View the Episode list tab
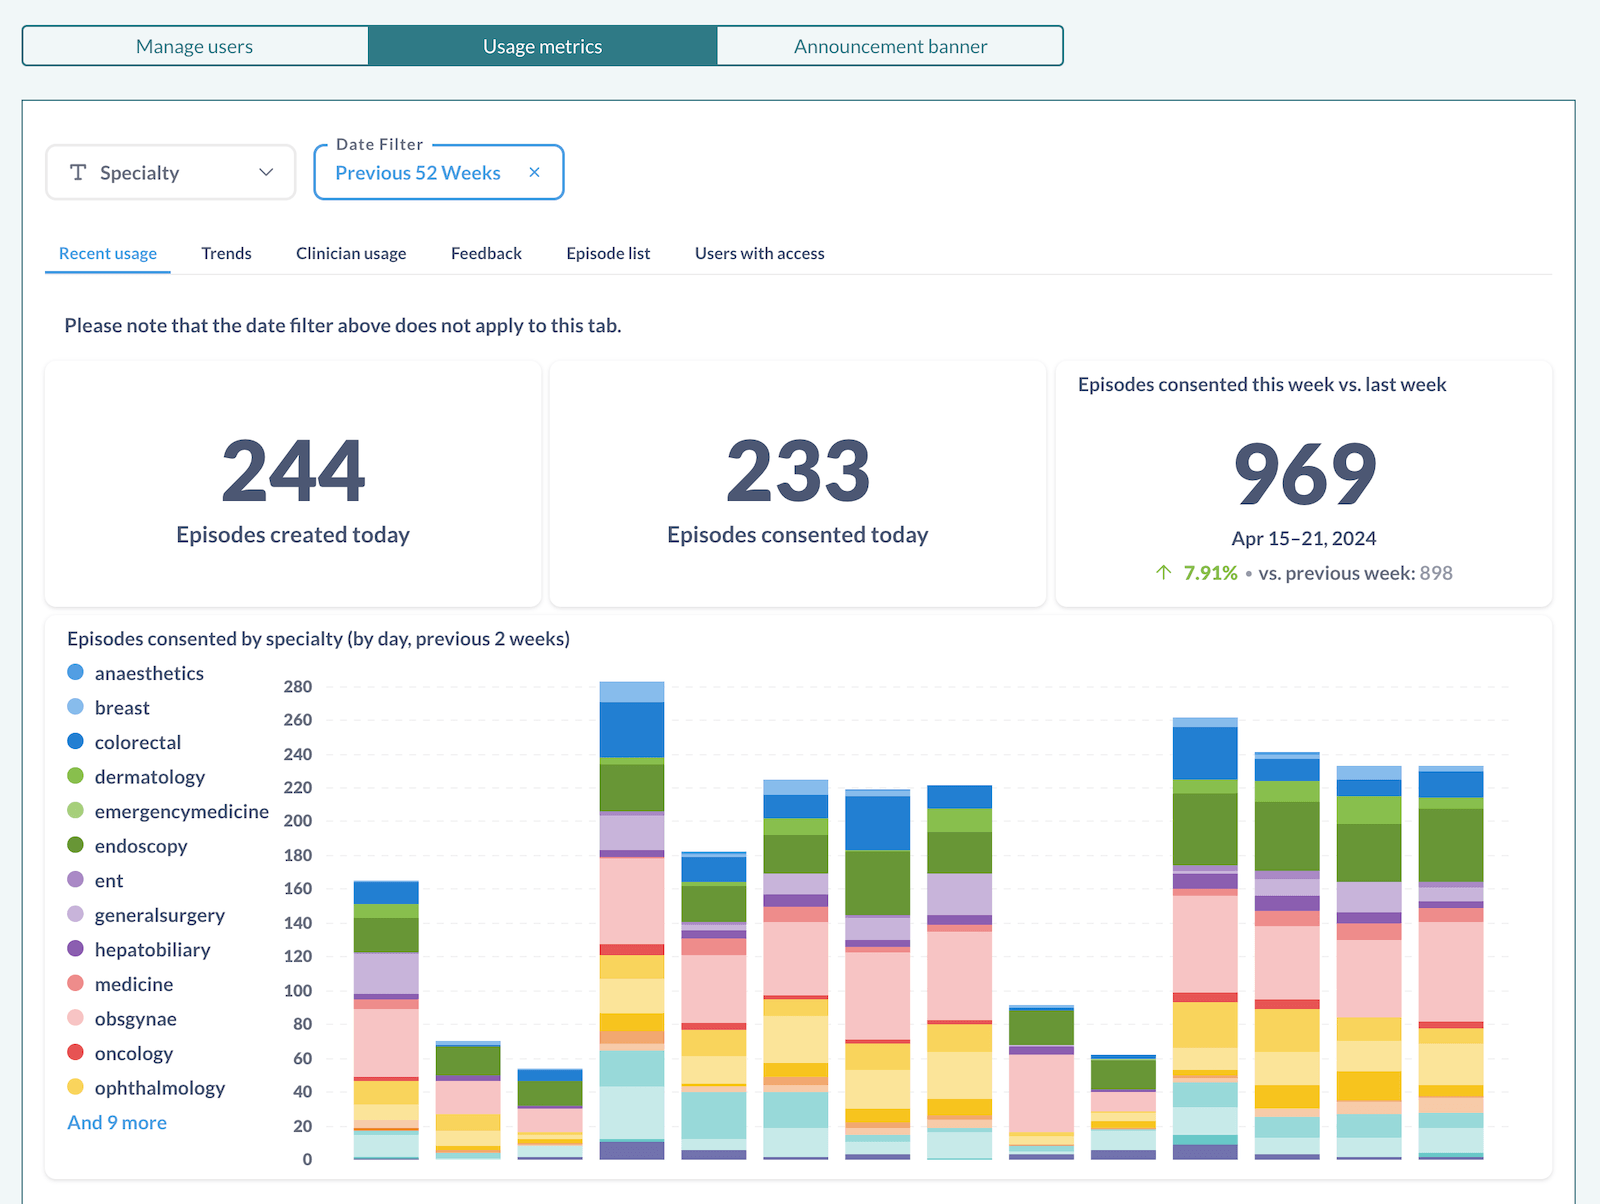Image resolution: width=1600 pixels, height=1204 pixels. click(x=607, y=253)
